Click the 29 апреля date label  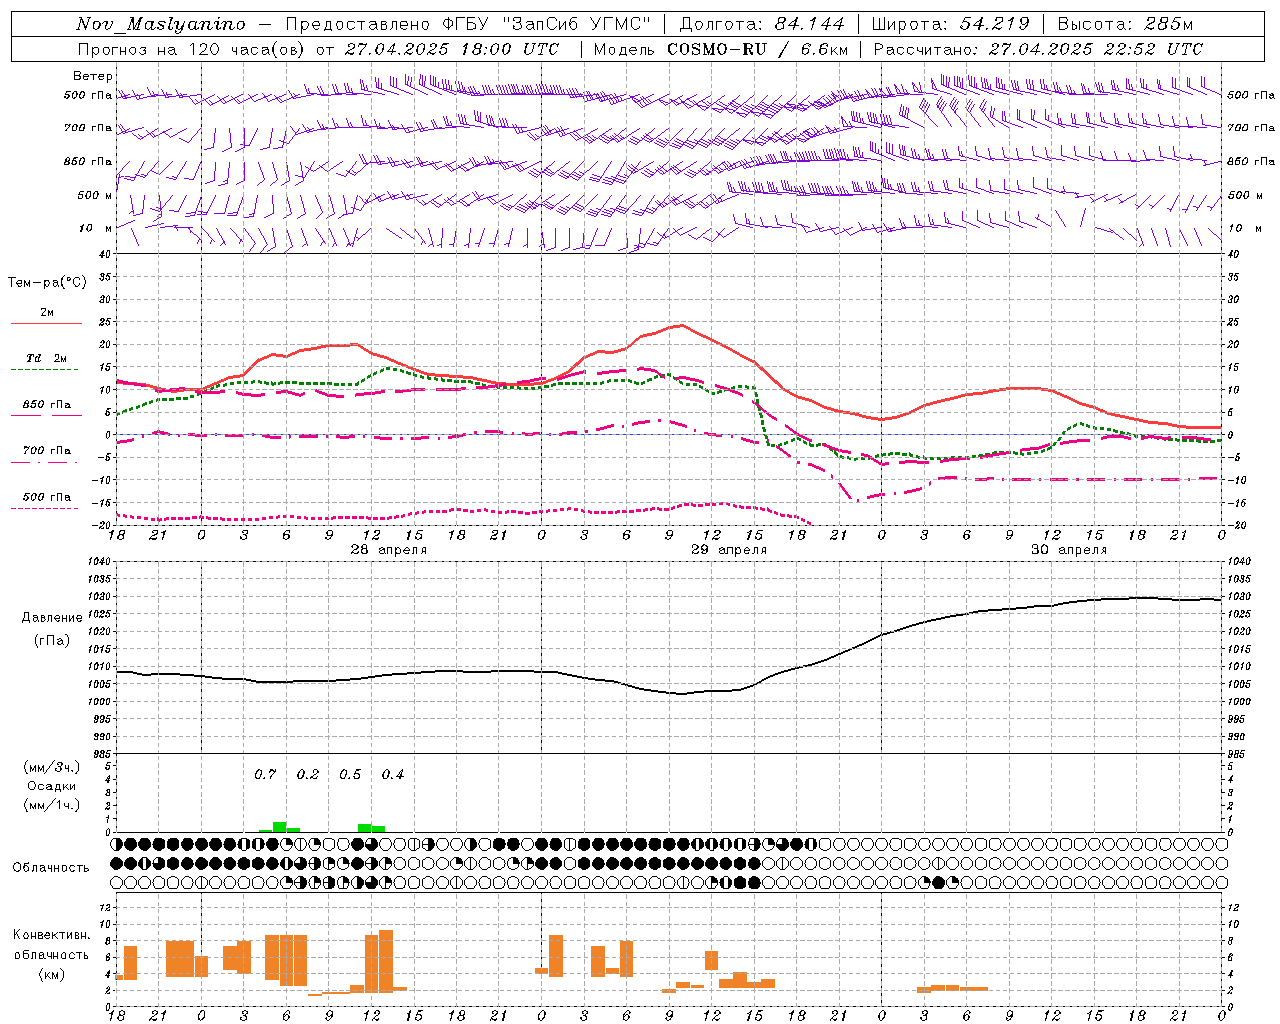coord(729,550)
